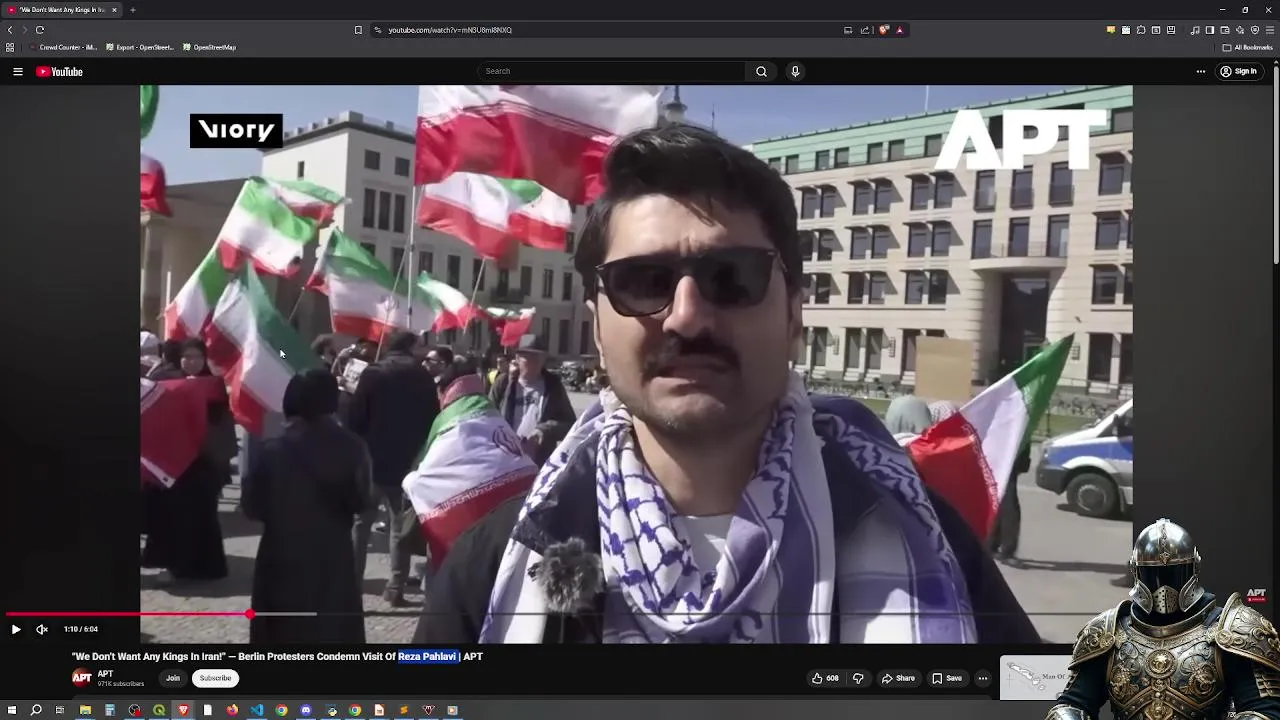Open YouTube settings three-dot menu
1280x720 pixels.
click(1201, 71)
